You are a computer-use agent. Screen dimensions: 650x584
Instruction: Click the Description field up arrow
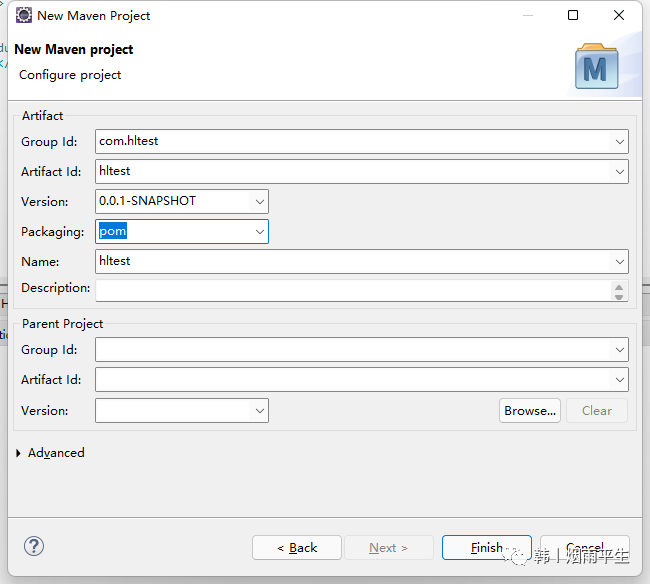coord(619,287)
